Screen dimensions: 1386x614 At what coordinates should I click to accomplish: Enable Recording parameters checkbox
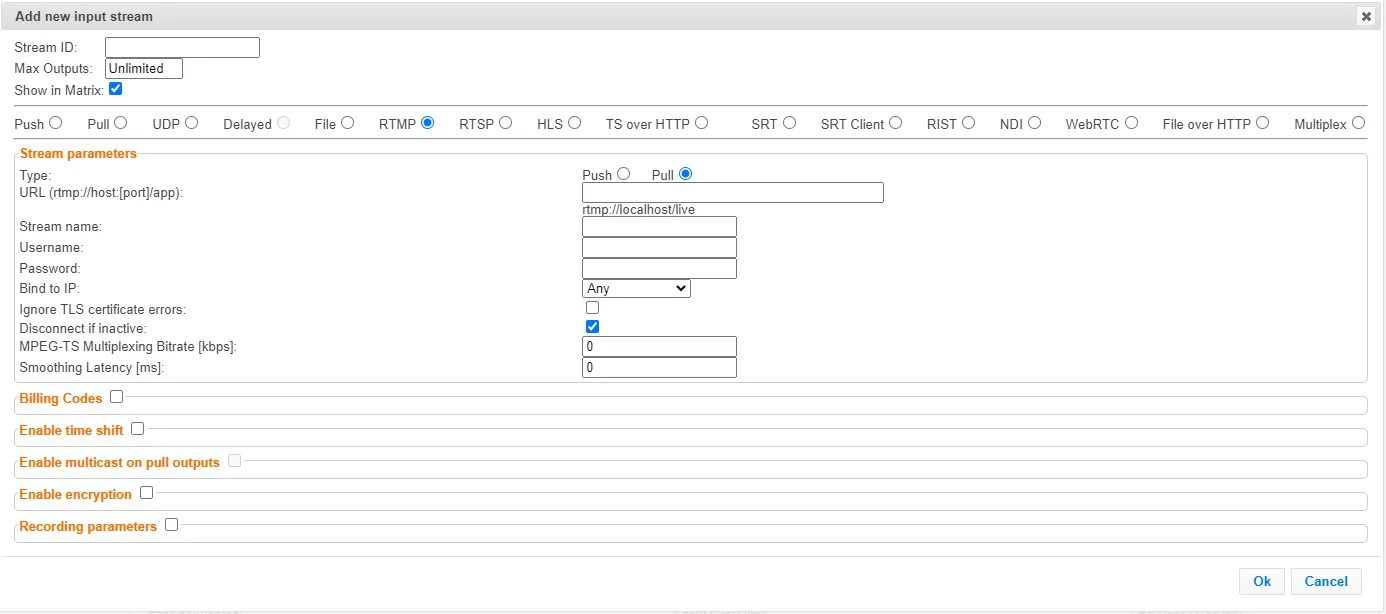(x=171, y=524)
